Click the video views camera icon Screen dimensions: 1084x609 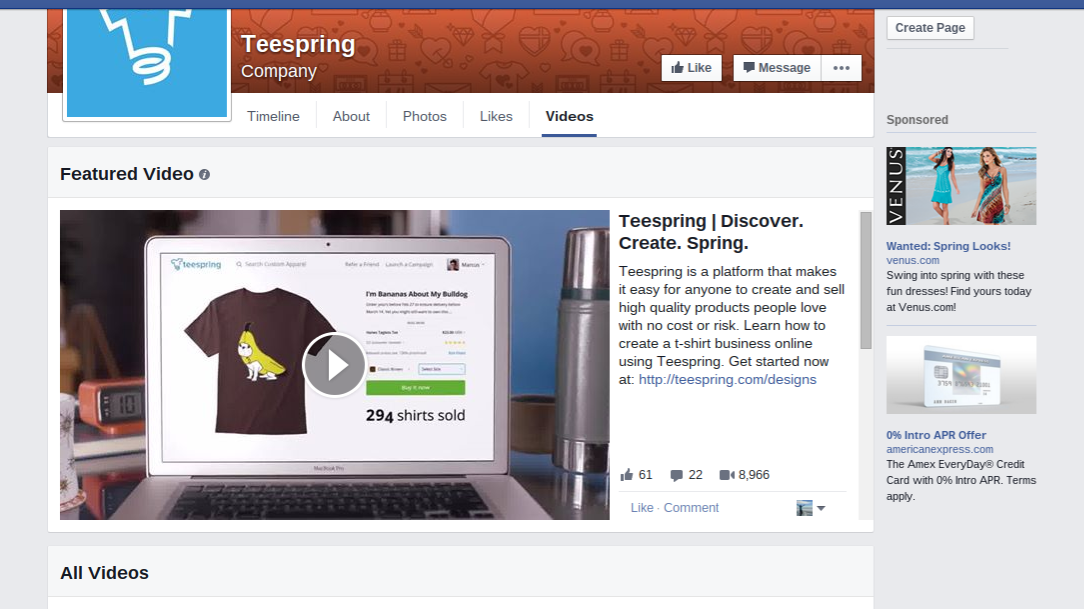727,475
